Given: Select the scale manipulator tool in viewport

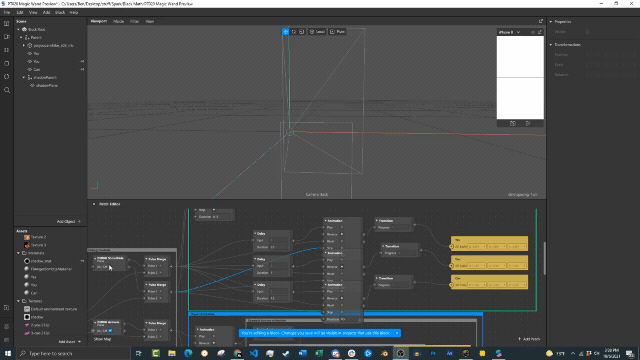Looking at the screenshot, I should pyautogui.click(x=302, y=32).
